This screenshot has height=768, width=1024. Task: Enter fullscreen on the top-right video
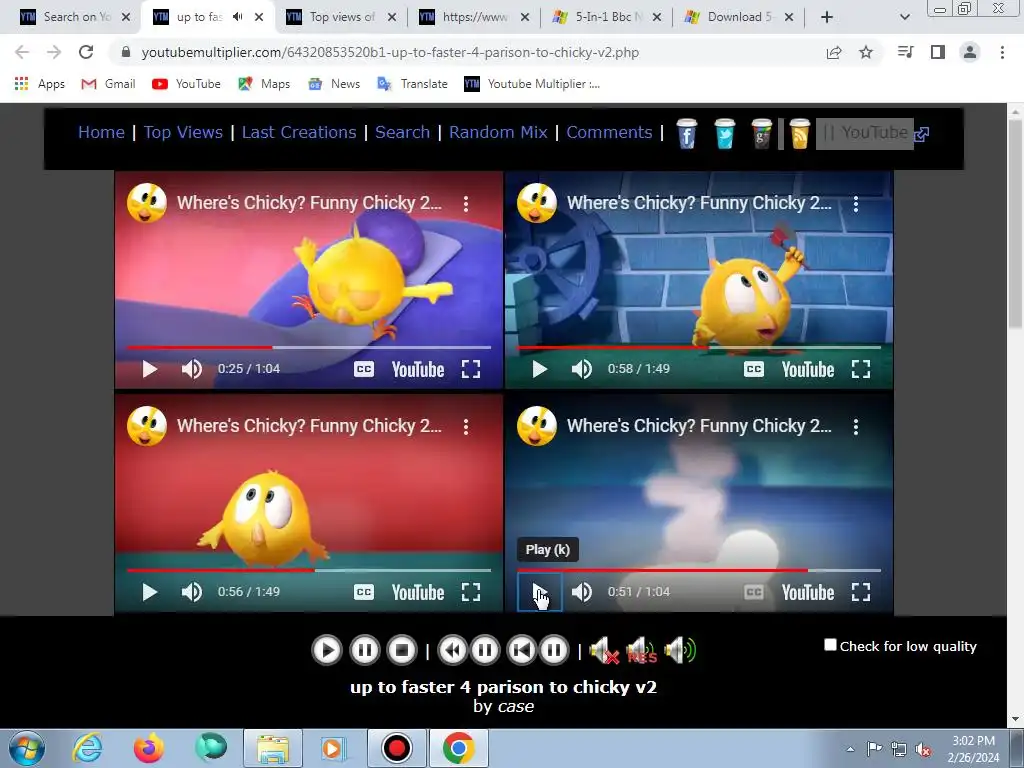click(x=861, y=369)
